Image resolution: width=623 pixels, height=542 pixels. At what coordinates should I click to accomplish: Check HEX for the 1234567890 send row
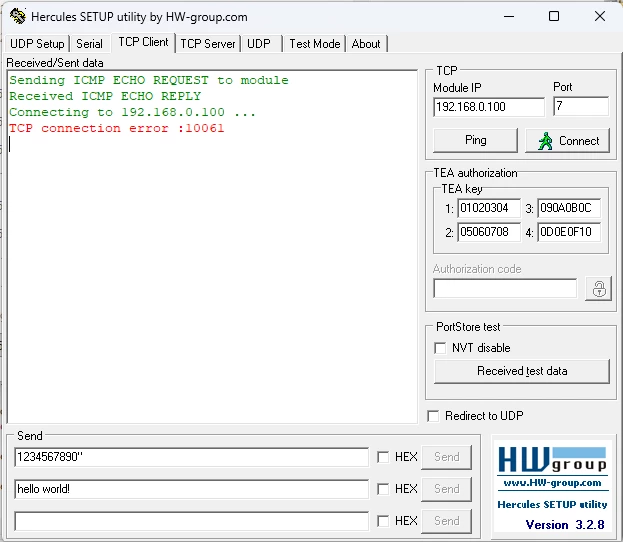pos(383,457)
